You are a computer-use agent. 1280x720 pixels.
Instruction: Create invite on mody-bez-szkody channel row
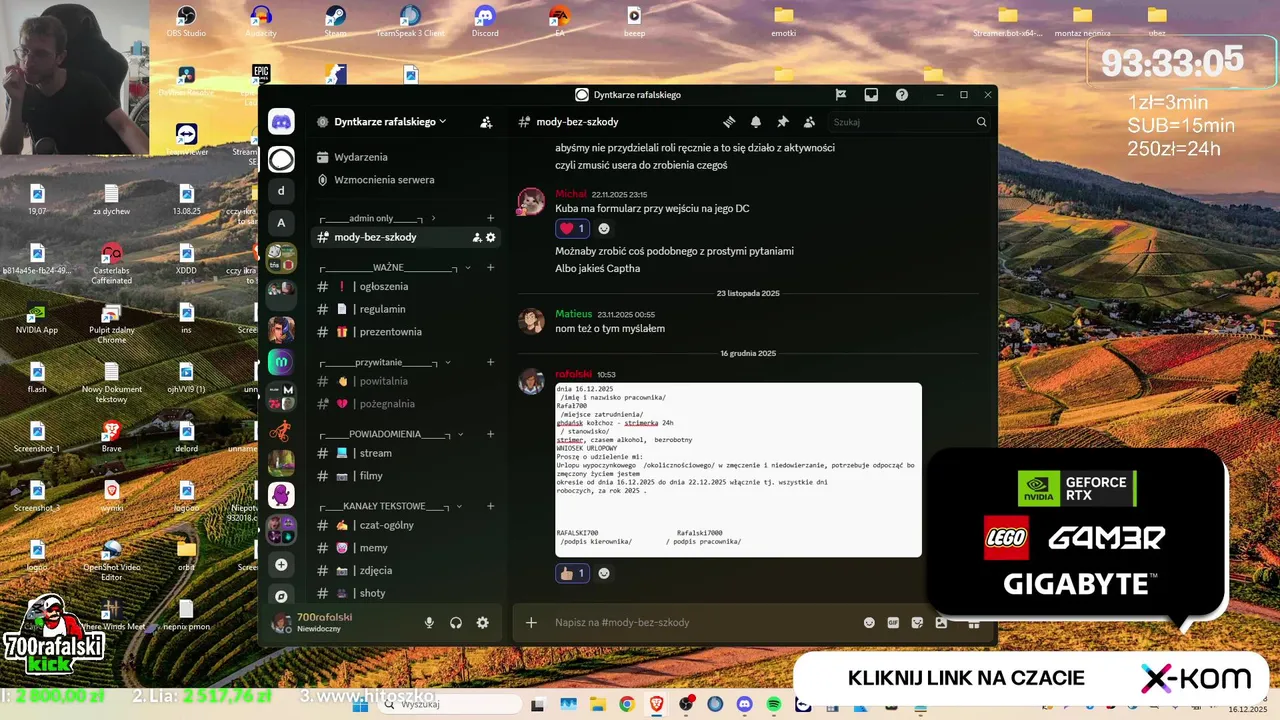(477, 237)
